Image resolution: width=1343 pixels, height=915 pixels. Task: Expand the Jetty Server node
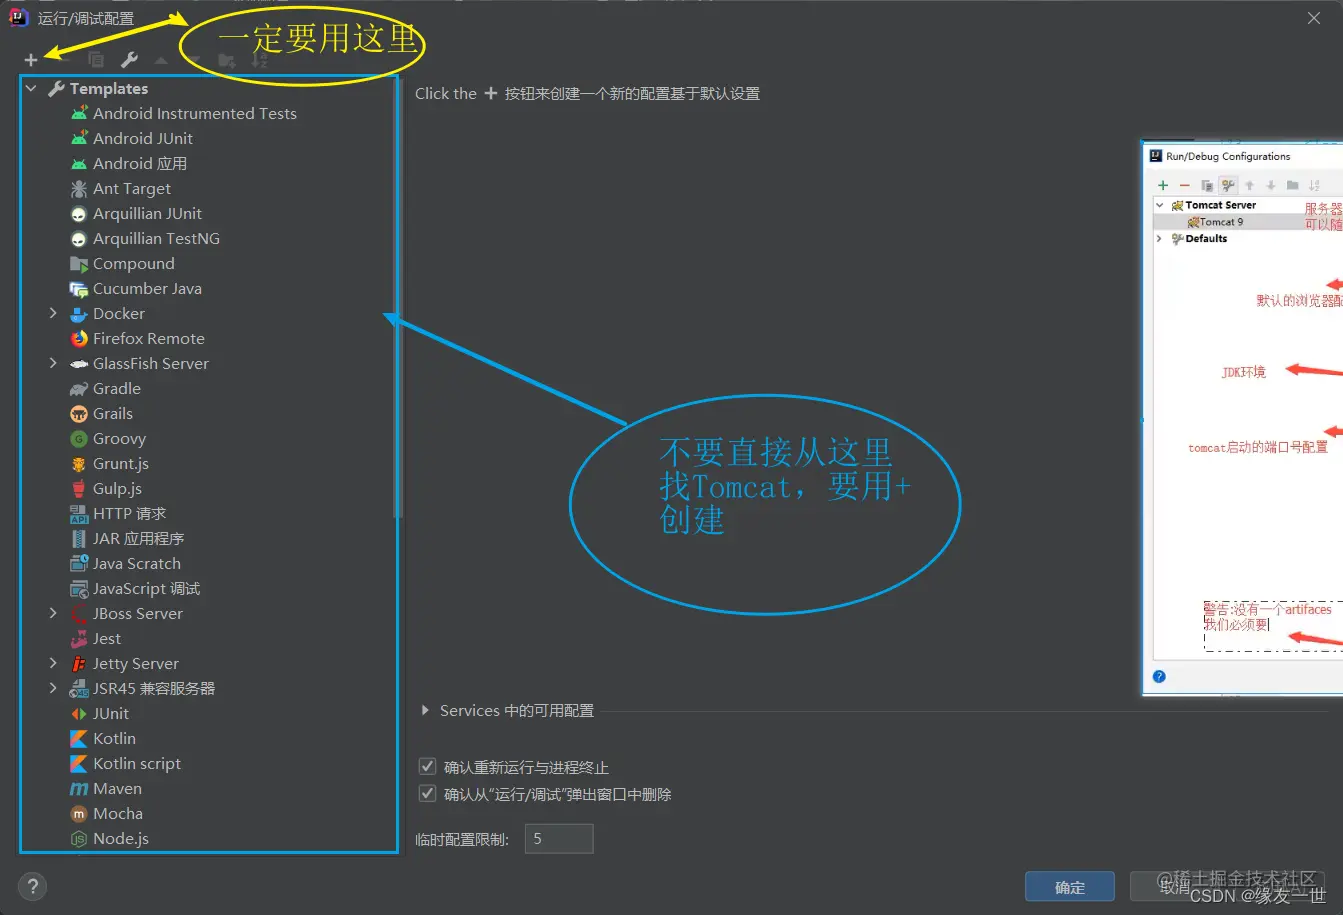[53, 663]
